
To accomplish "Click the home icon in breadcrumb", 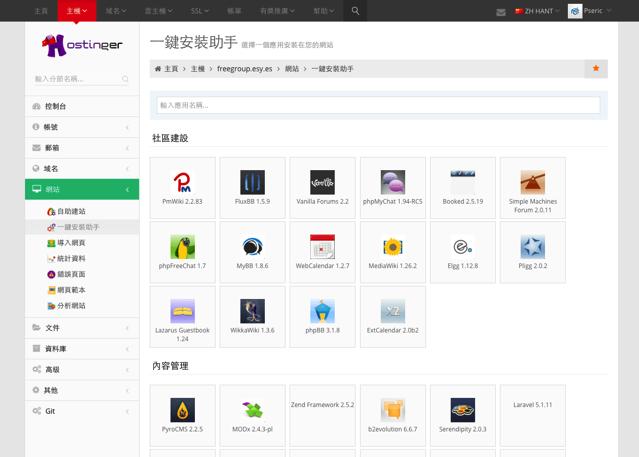I will 158,68.
